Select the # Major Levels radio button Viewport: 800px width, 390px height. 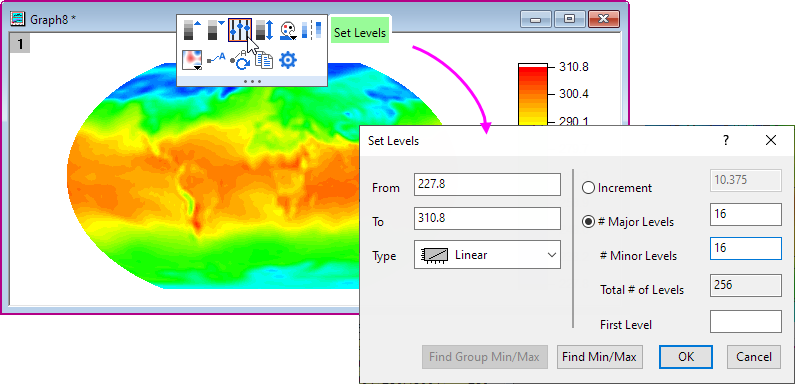point(588,222)
